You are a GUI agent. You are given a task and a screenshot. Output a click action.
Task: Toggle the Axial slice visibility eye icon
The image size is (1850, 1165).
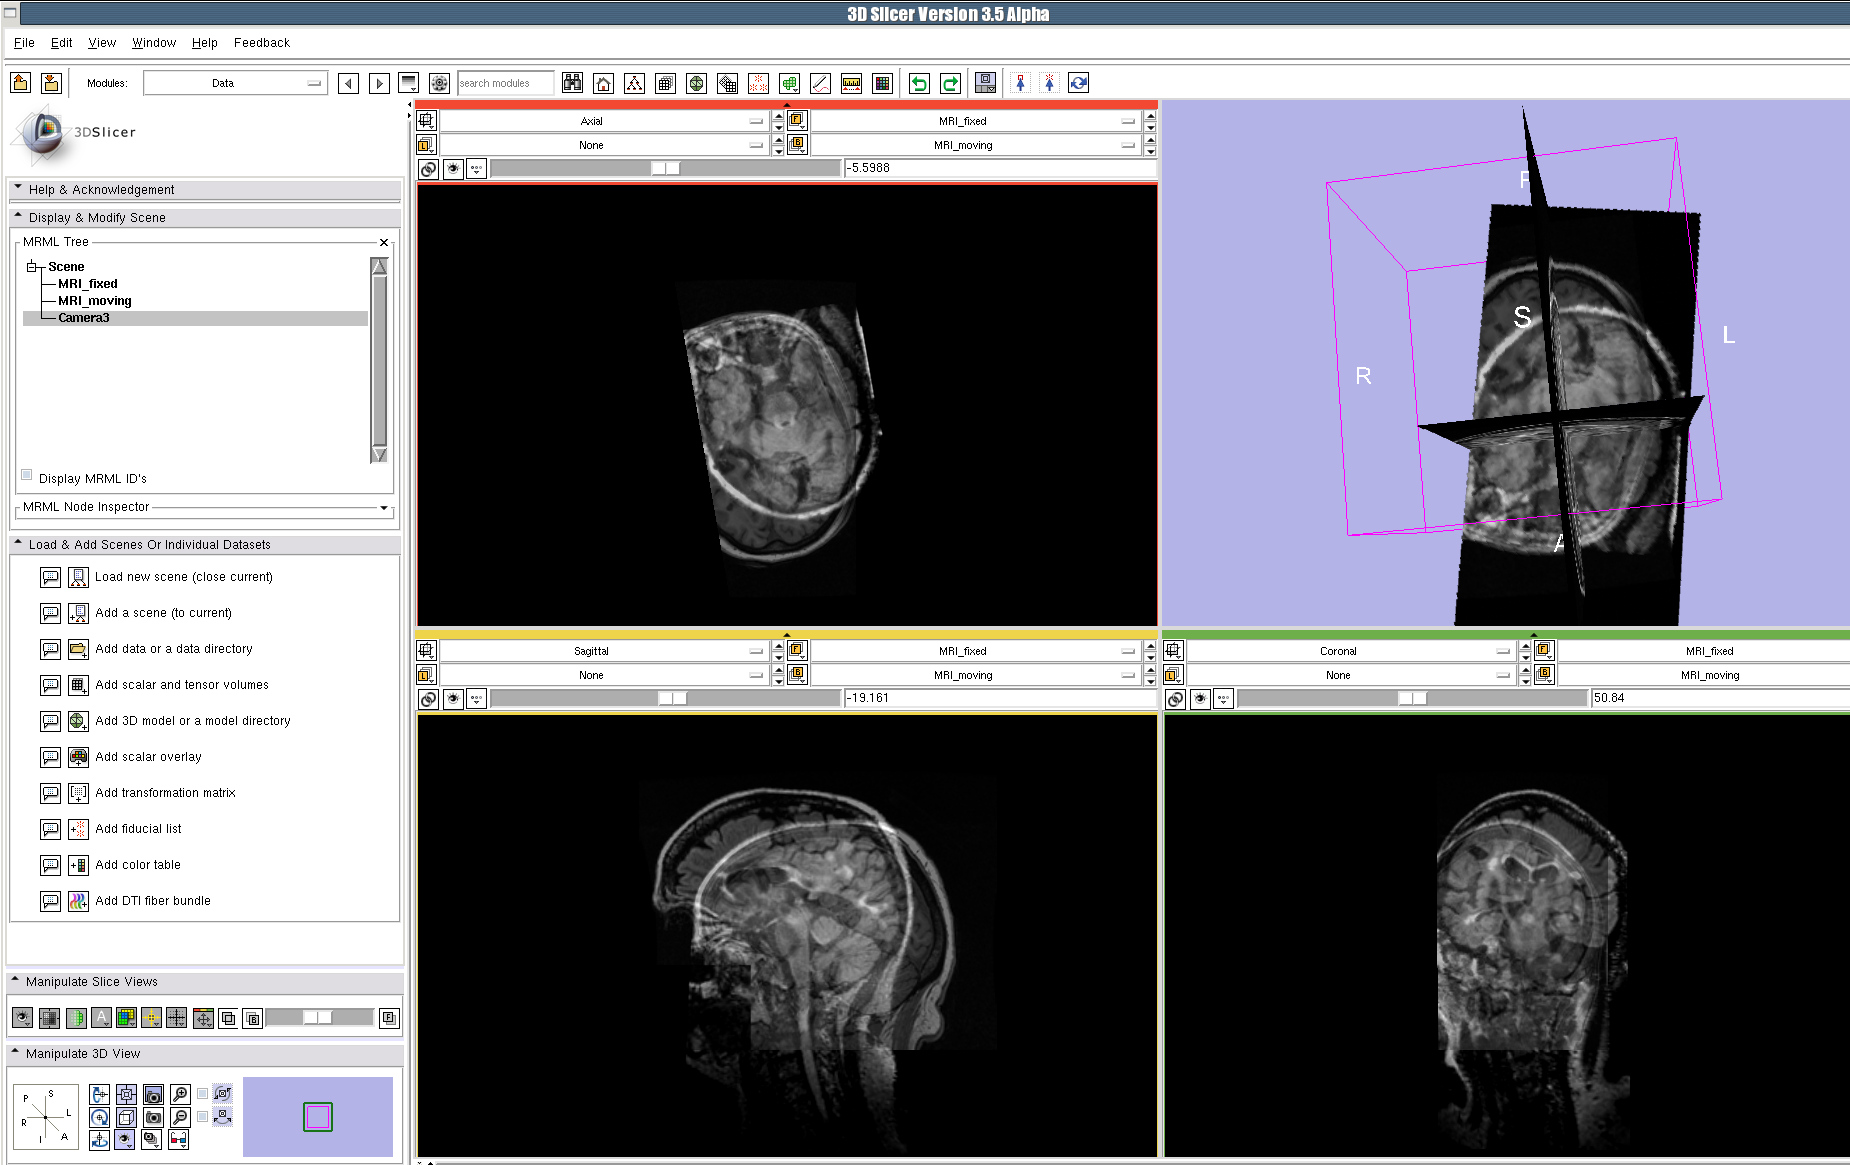click(453, 169)
